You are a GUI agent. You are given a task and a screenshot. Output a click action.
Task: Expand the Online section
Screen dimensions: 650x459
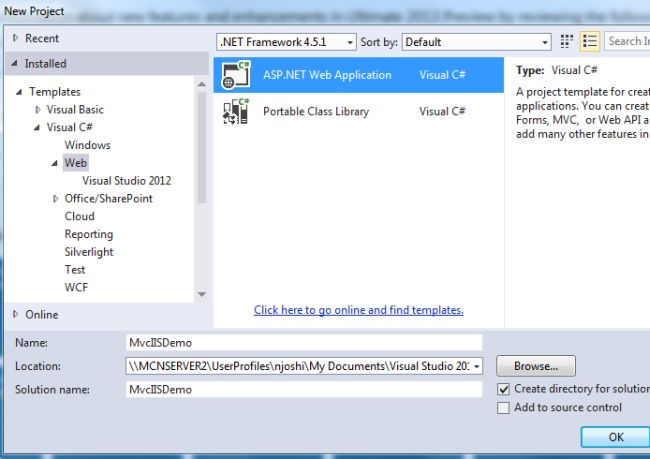pos(15,314)
